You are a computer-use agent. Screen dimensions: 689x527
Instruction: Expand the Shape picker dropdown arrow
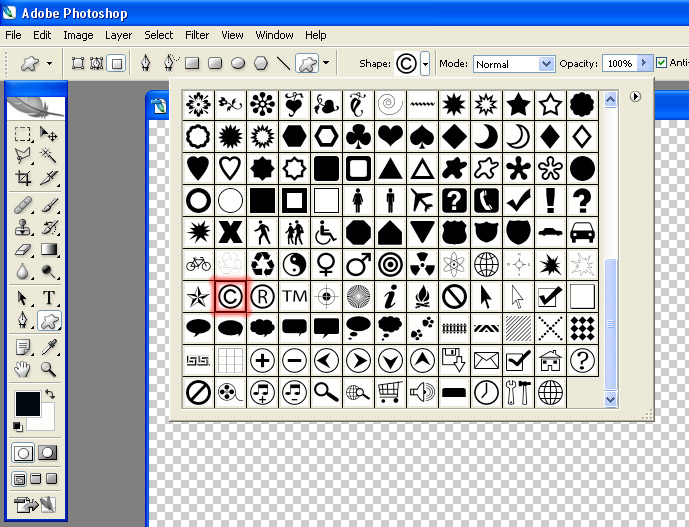(425, 63)
